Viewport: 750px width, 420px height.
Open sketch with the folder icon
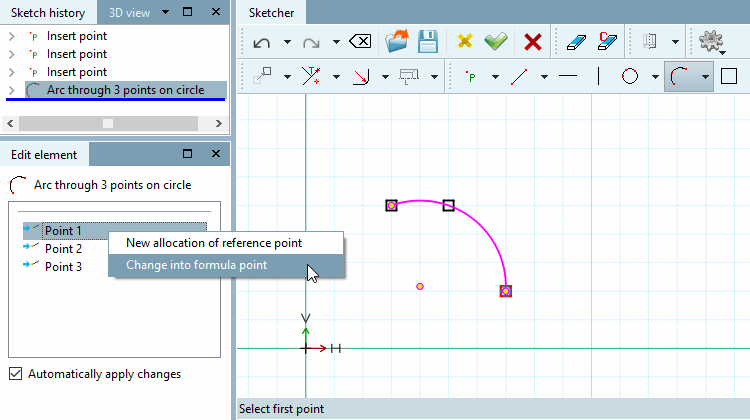397,41
